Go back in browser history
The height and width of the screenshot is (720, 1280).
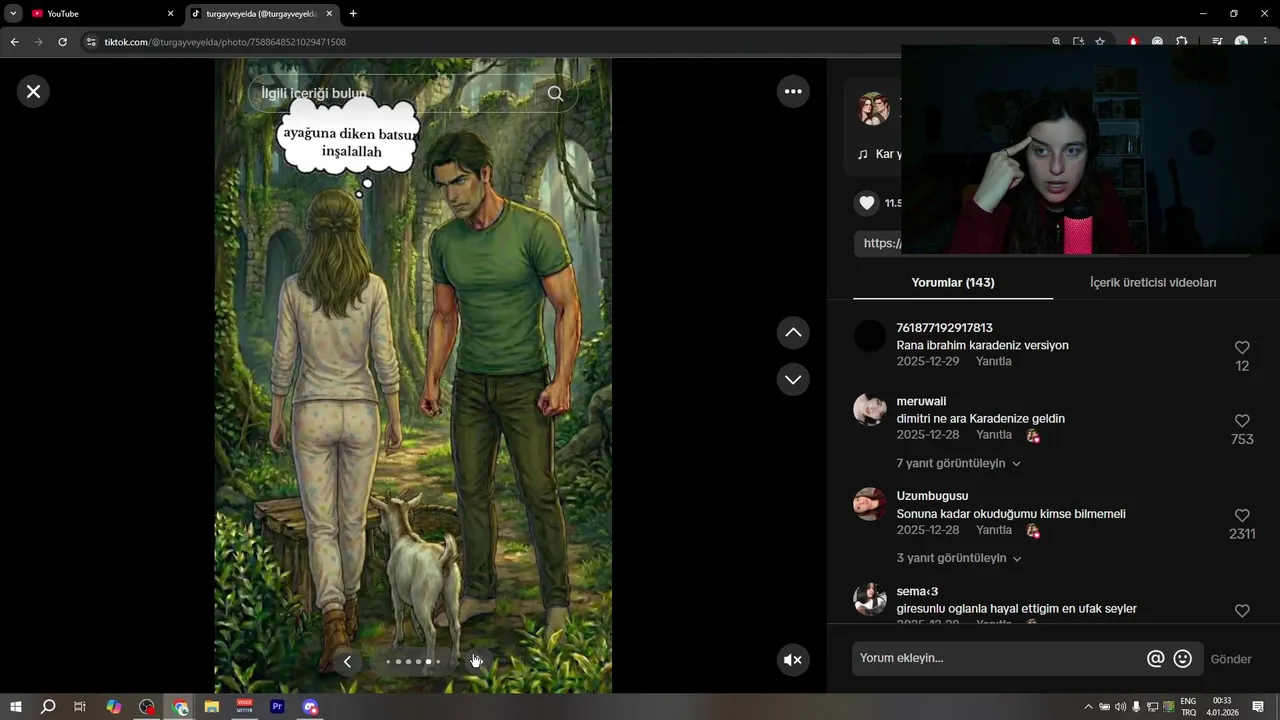pyautogui.click(x=14, y=42)
